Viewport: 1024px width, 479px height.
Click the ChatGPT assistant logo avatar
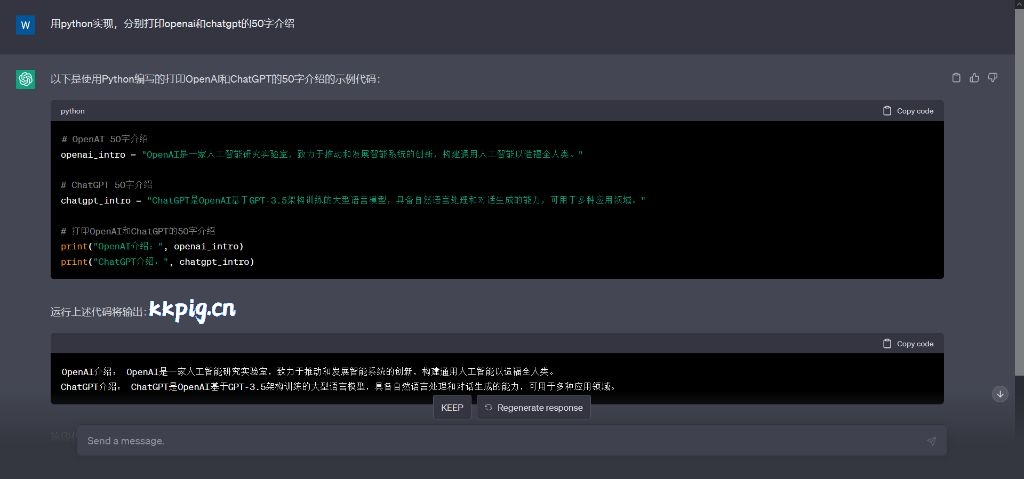point(25,79)
